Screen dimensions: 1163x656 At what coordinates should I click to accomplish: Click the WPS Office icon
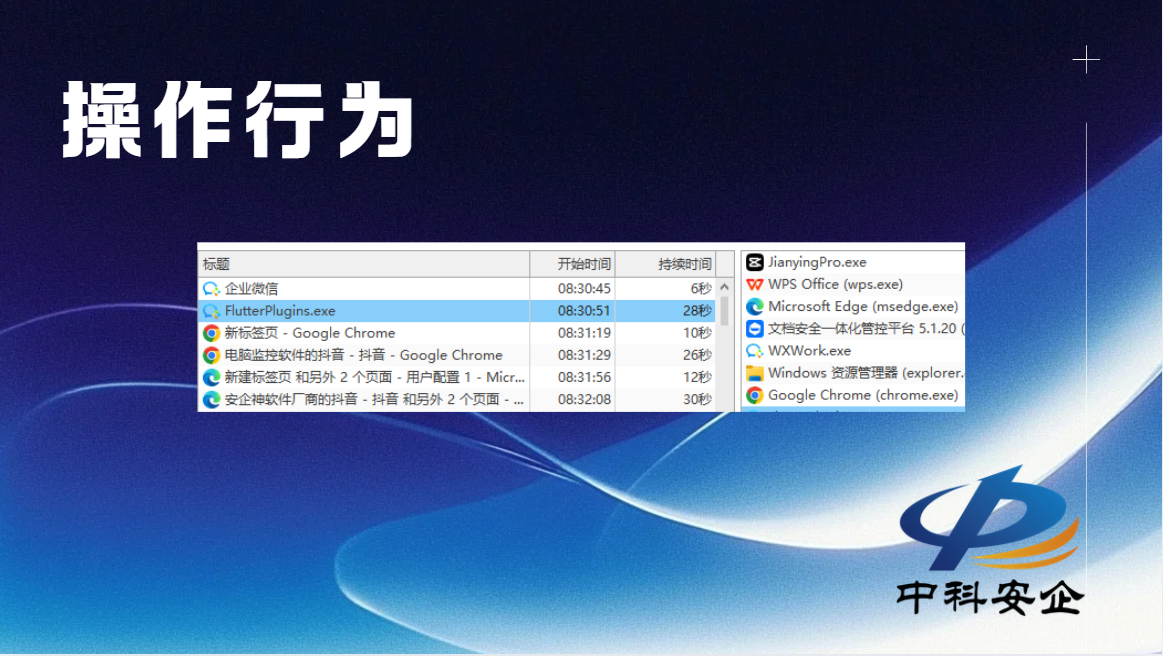pyautogui.click(x=754, y=284)
